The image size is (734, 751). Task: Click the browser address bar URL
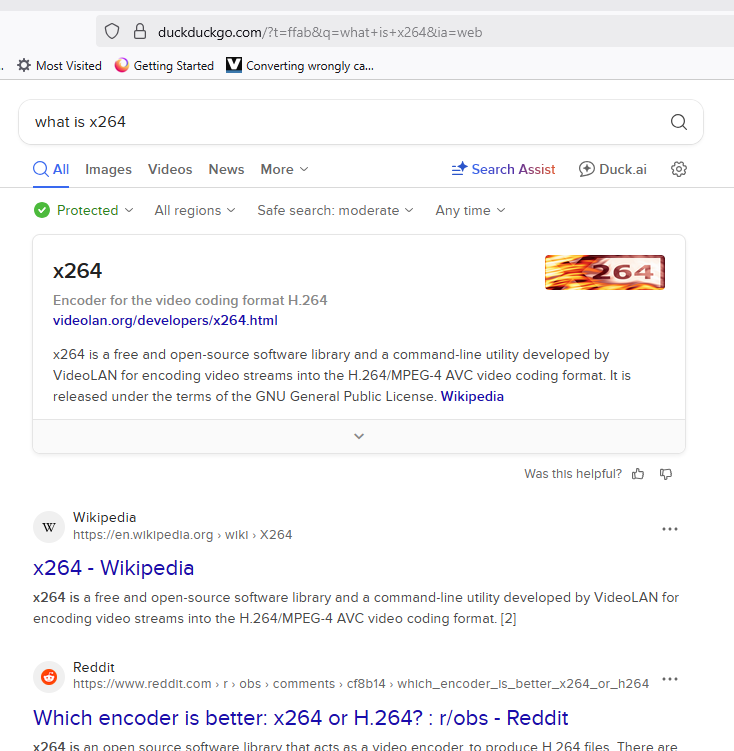click(320, 32)
